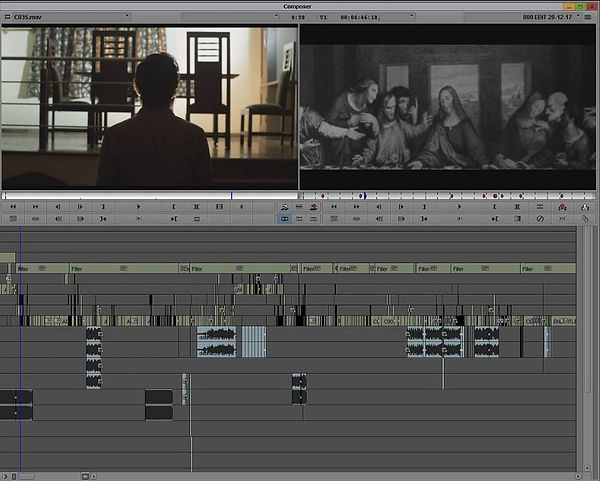Step forward ten frames in record monitor
Image resolution: width=600 pixels, height=481 pixels.
pyautogui.click(x=401, y=219)
